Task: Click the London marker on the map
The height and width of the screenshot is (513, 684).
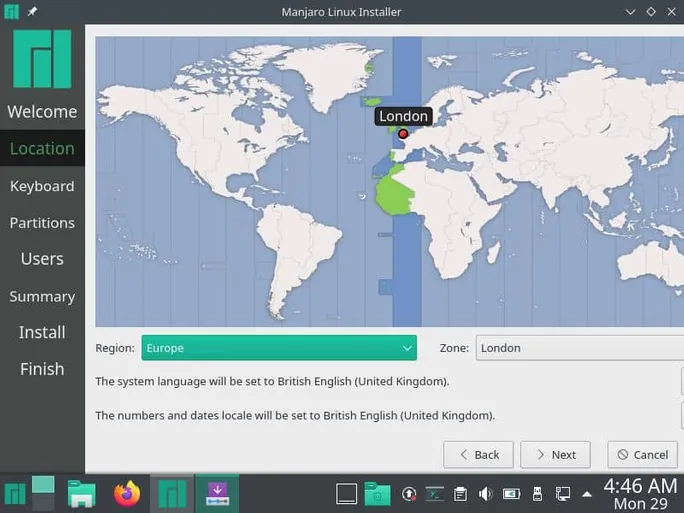Action: pyautogui.click(x=403, y=133)
